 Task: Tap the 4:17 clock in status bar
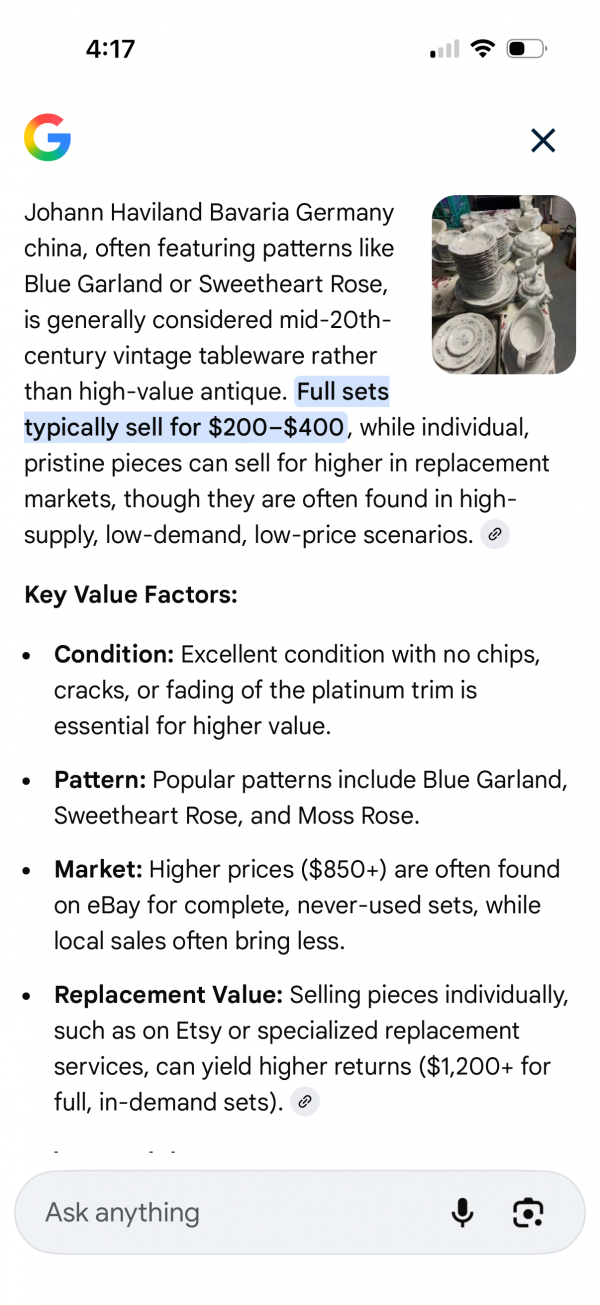coord(110,49)
